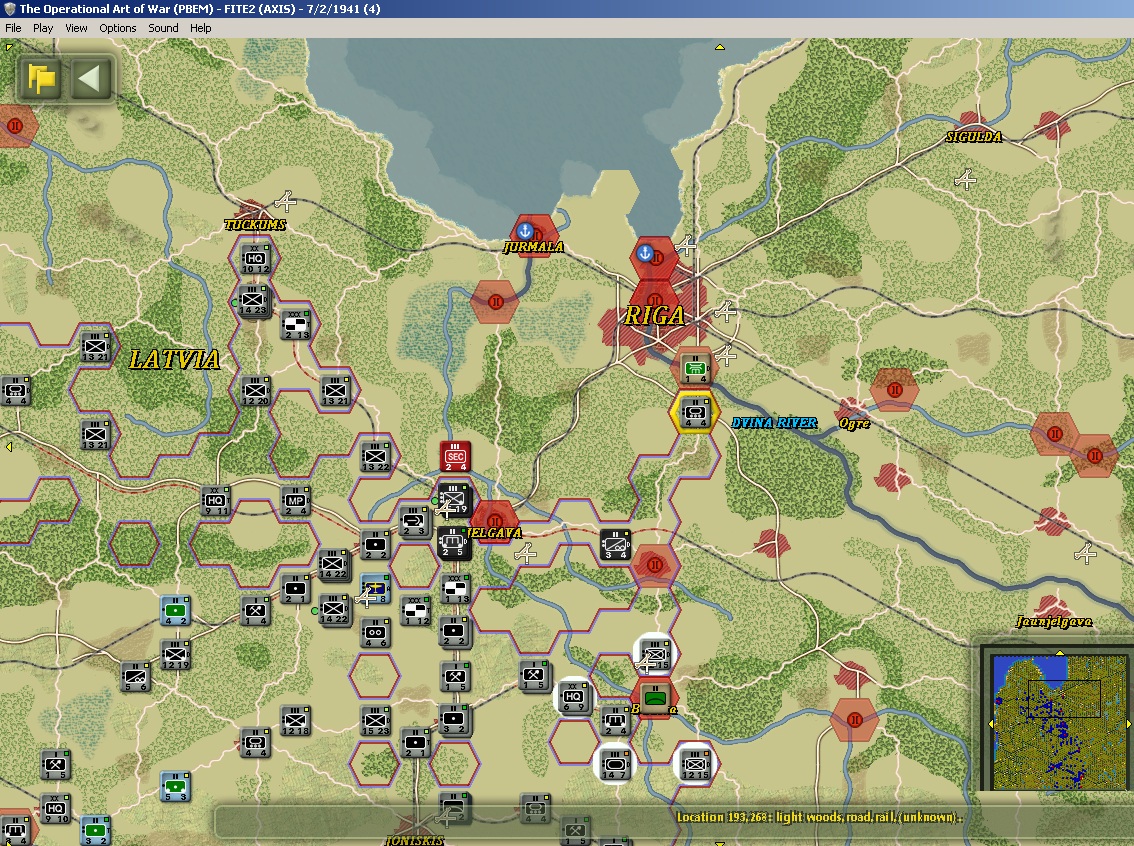The image size is (1134, 846).
Task: Select the black 3 4 unit
Action: [x=615, y=544]
